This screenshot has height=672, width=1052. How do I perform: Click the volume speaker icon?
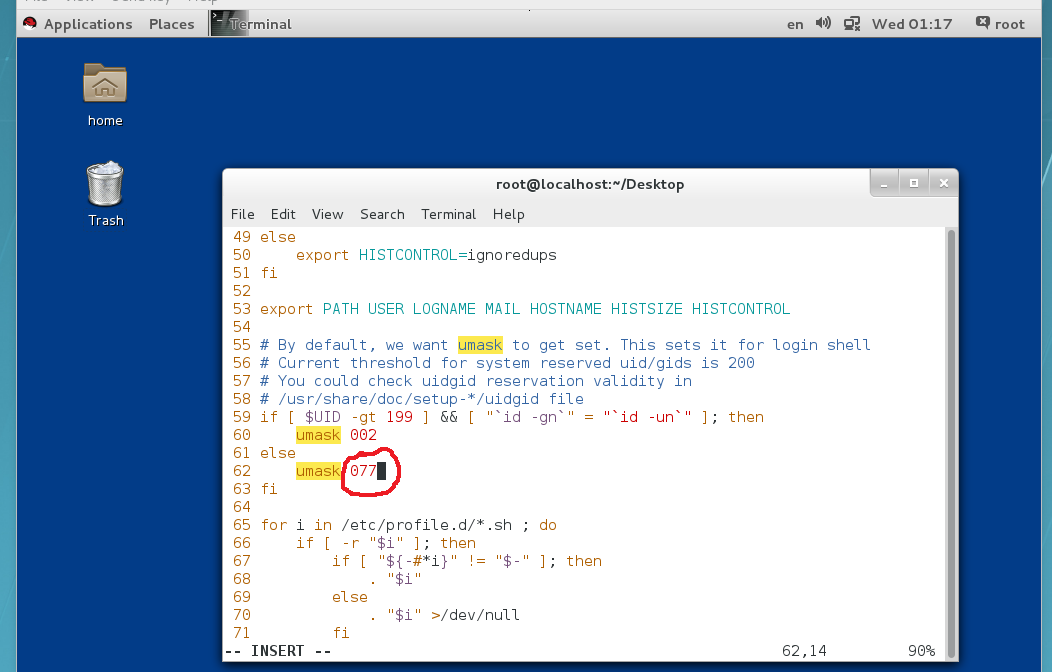(x=823, y=23)
